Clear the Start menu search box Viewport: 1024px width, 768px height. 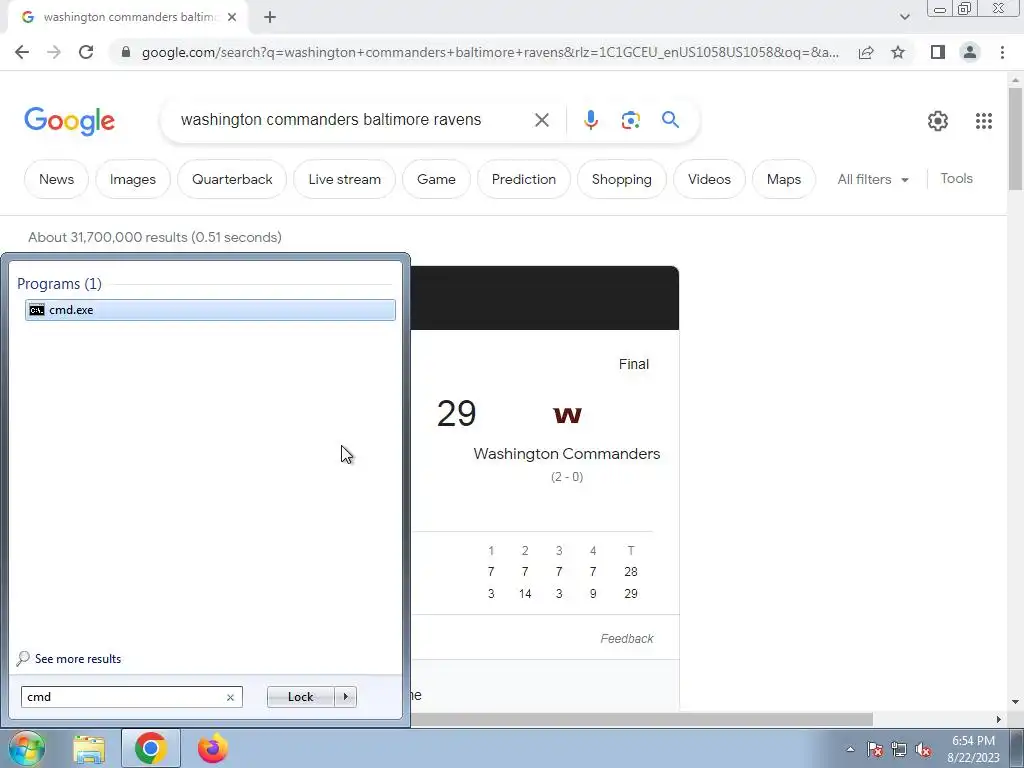pyautogui.click(x=230, y=697)
